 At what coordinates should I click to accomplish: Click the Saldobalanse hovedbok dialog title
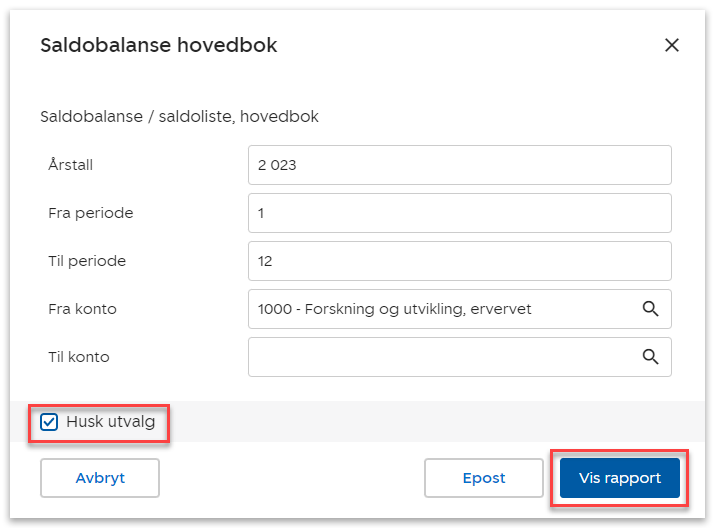(158, 45)
